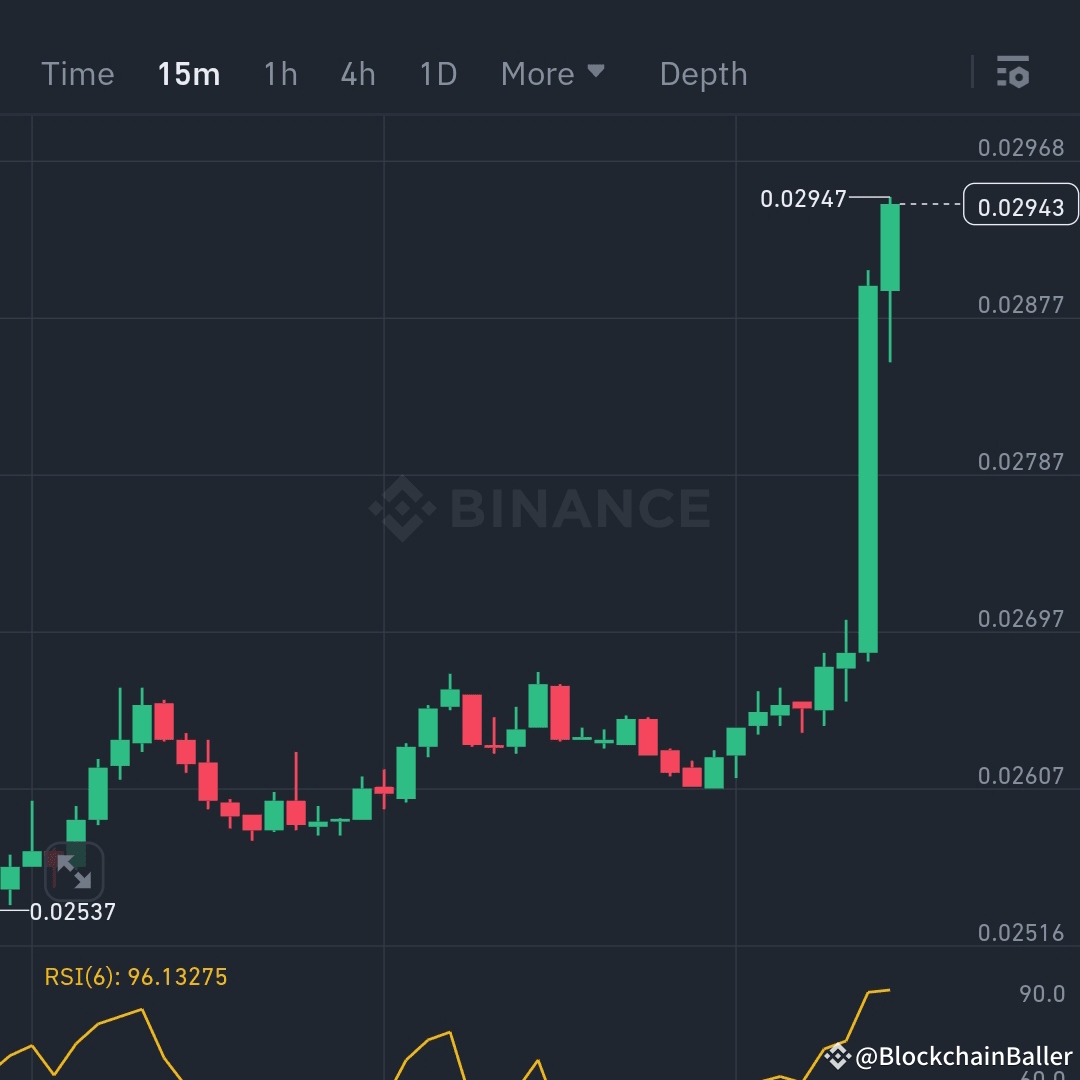Image resolution: width=1080 pixels, height=1080 pixels.
Task: Click the More dropdown arrow
Action: tap(597, 73)
